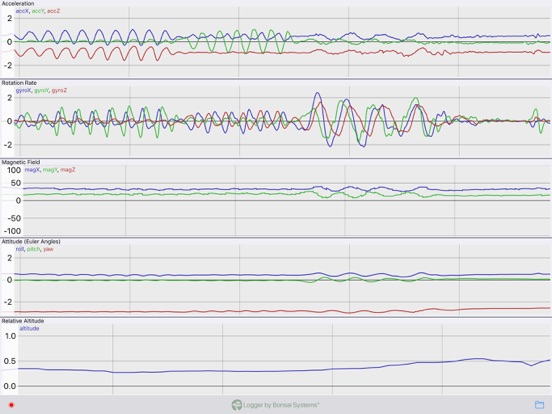Image resolution: width=552 pixels, height=414 pixels.
Task: Click the magX legend label
Action: pos(32,170)
